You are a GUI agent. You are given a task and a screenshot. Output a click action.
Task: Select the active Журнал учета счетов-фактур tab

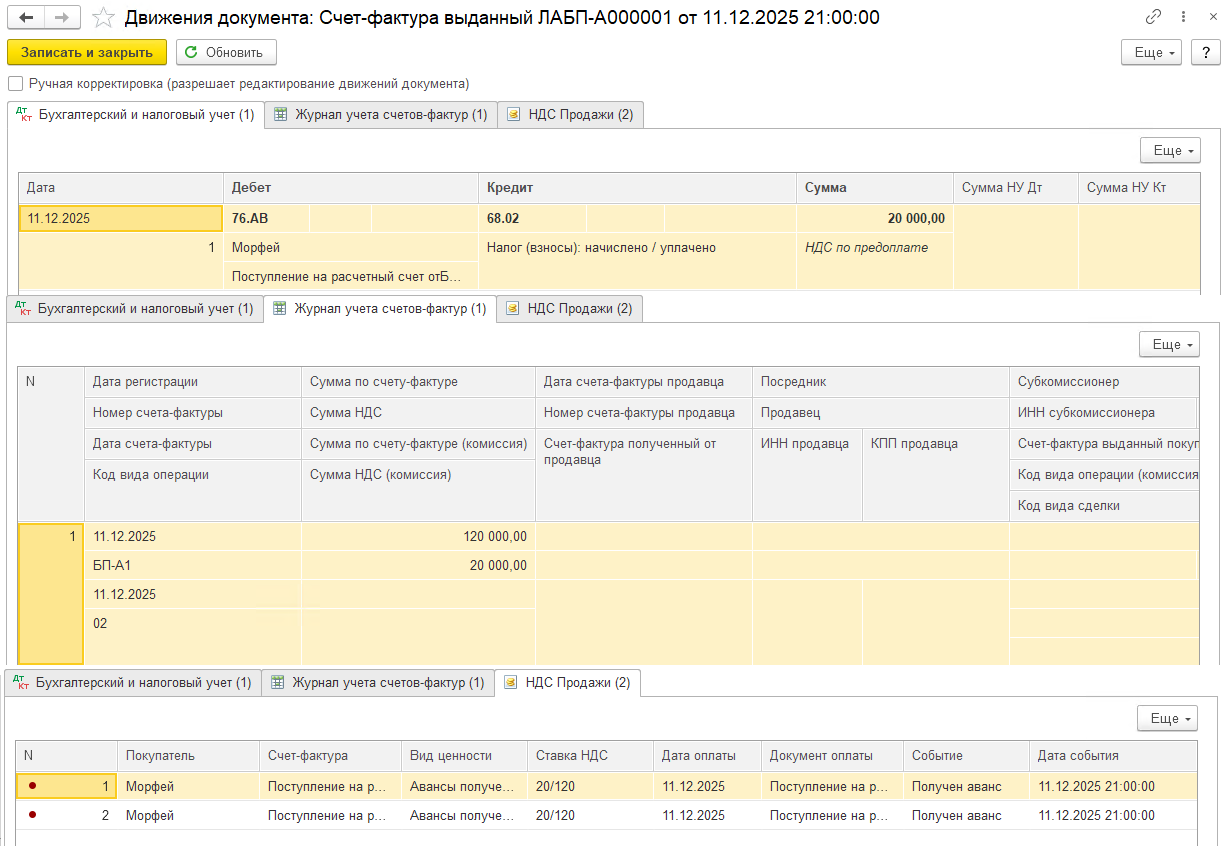[379, 309]
